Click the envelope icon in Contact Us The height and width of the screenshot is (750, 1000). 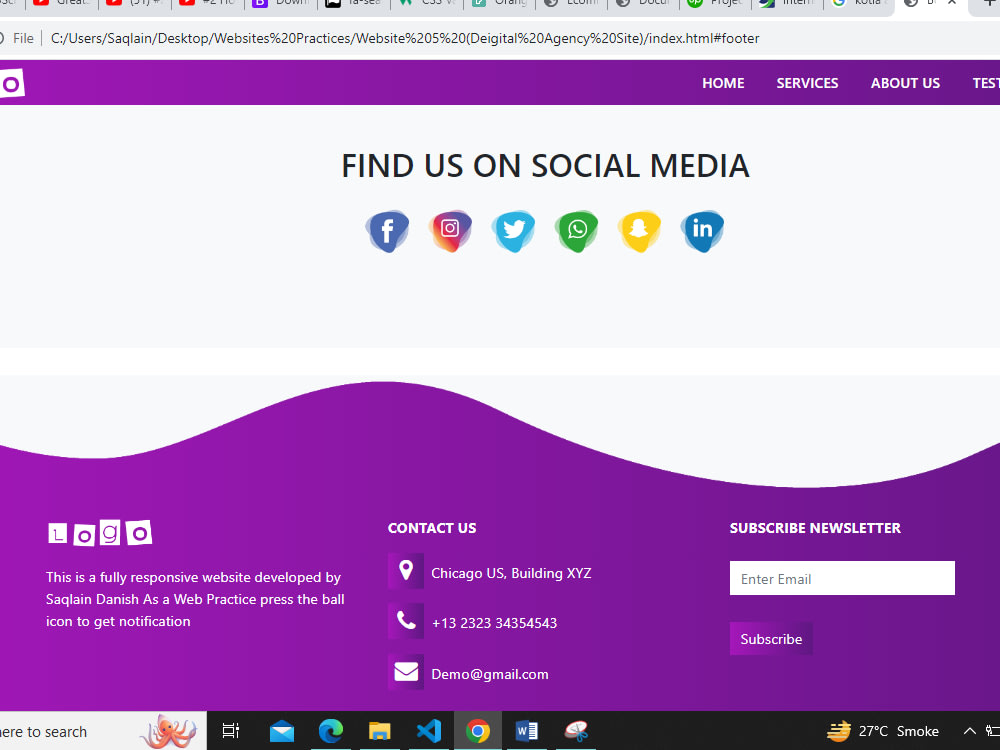coord(406,672)
